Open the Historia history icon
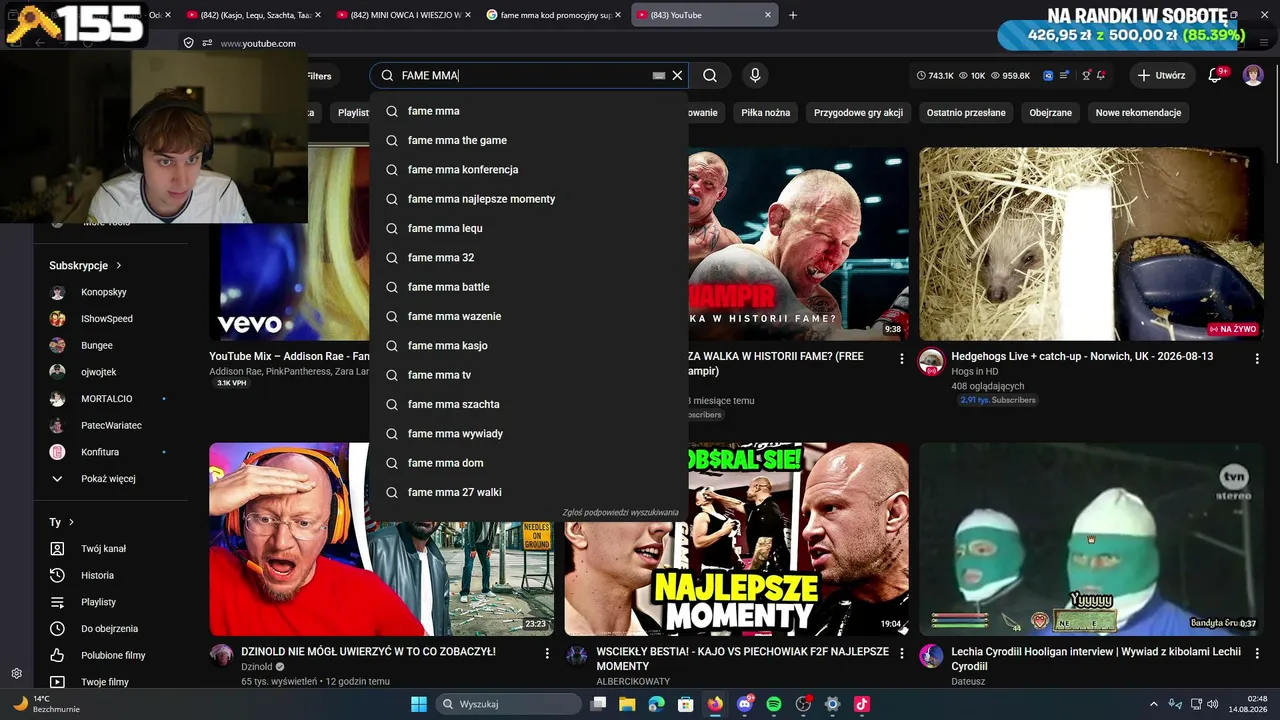Screen dimensions: 1280x720 click(x=58, y=575)
